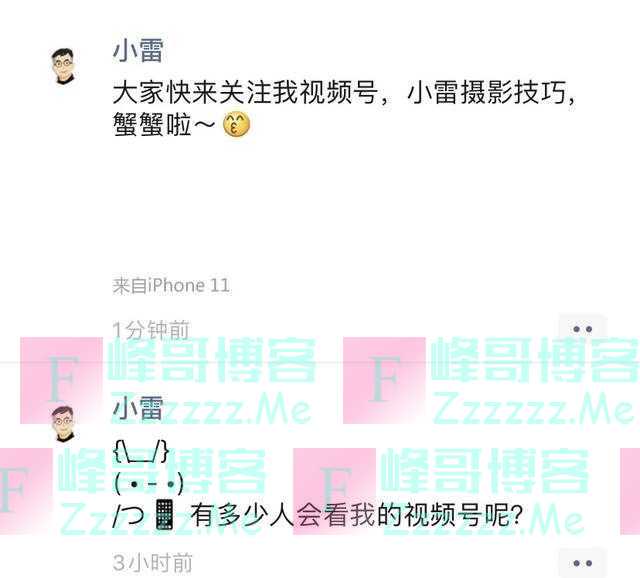Open the 小雷 name link above the photography post
Viewport: 640px width, 578px height.
(138, 51)
